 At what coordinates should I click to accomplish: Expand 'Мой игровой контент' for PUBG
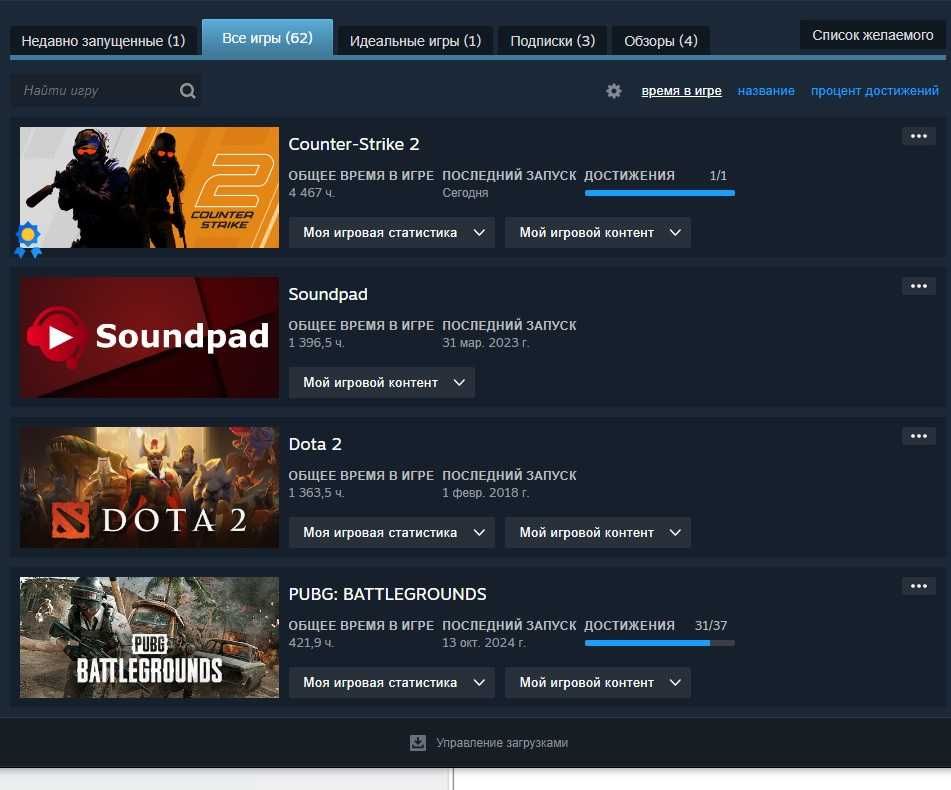click(x=598, y=683)
